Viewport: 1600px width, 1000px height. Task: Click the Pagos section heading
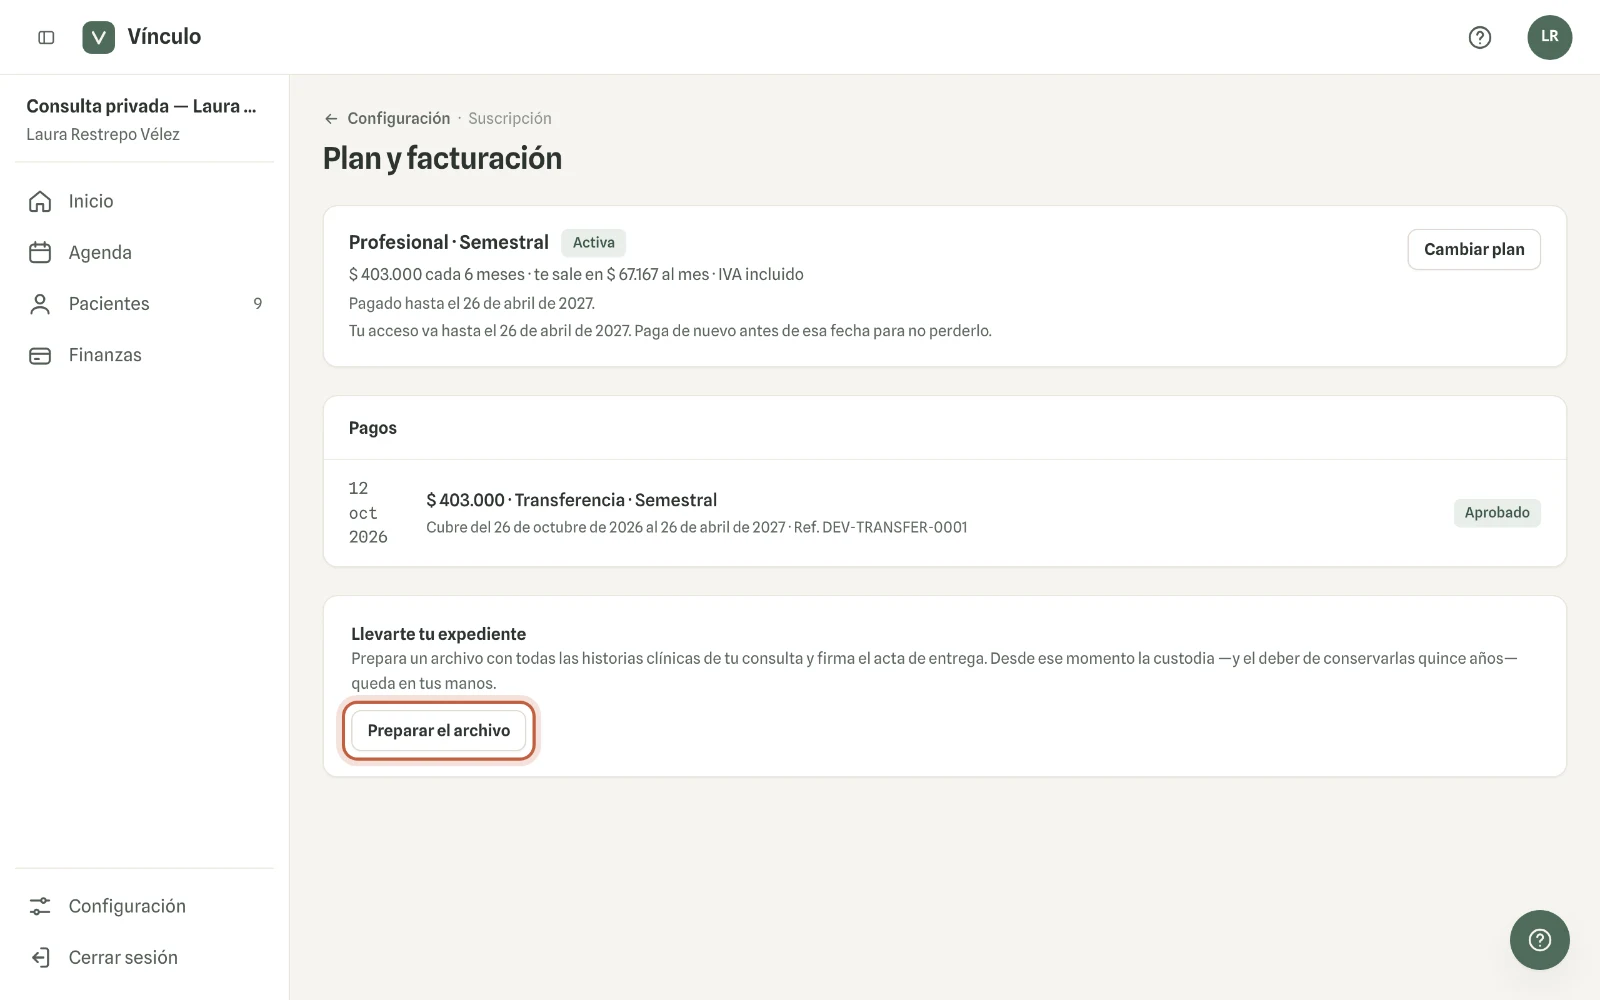pos(373,428)
